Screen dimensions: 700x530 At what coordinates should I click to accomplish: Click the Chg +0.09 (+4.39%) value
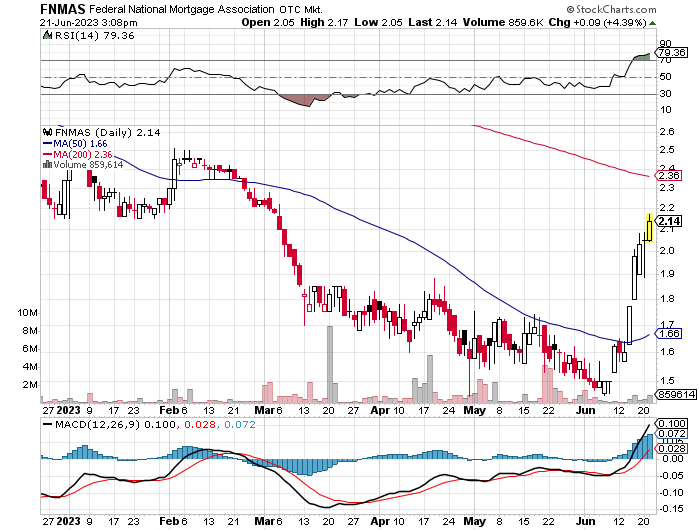[597, 23]
